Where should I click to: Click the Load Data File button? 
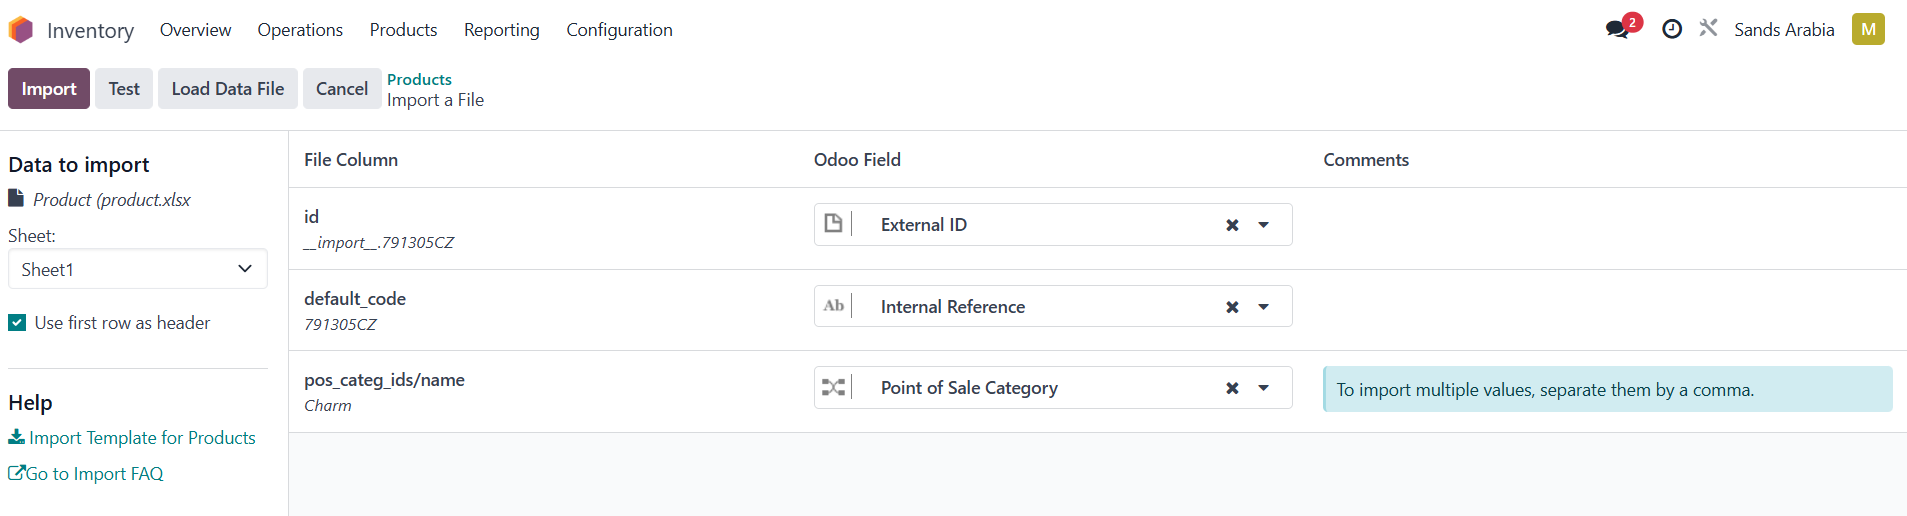[x=227, y=89]
